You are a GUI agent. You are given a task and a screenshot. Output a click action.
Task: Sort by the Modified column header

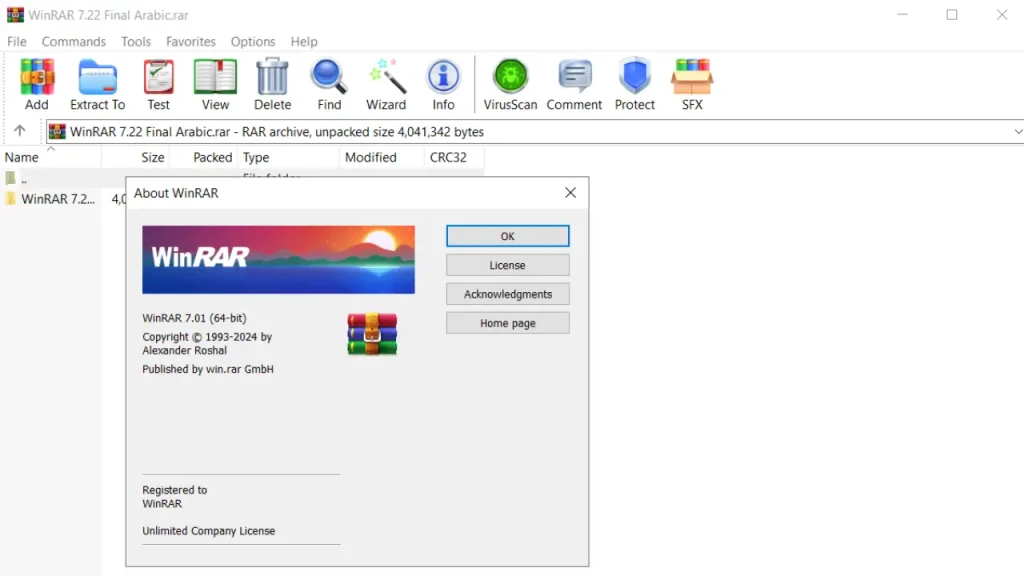click(381, 157)
